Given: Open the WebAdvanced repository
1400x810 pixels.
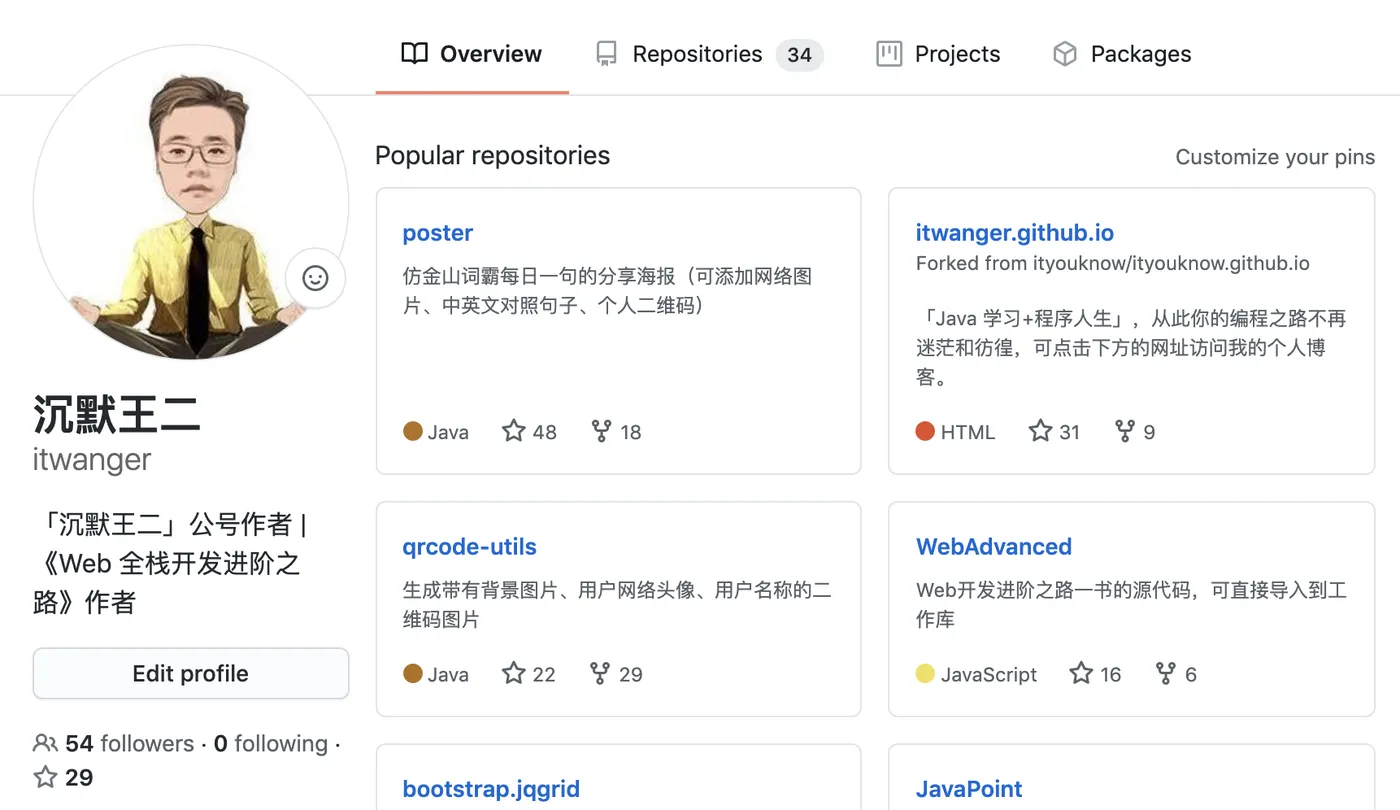Looking at the screenshot, I should (994, 547).
